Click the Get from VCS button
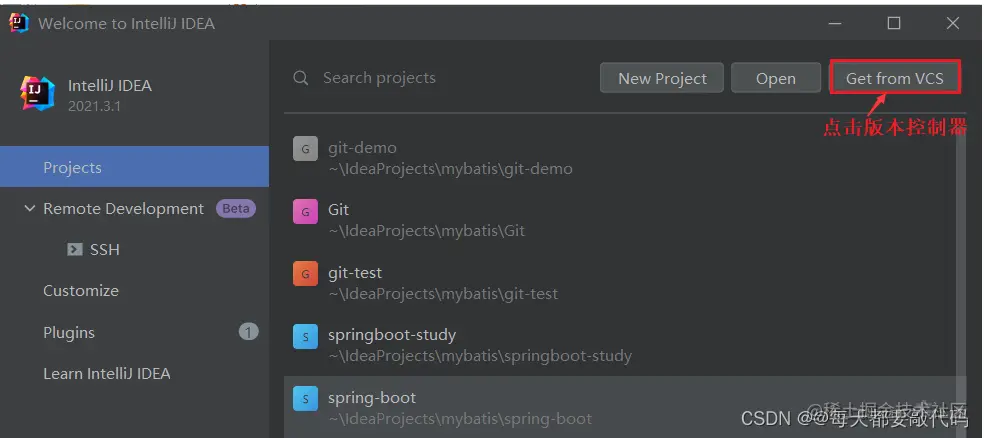 894,78
